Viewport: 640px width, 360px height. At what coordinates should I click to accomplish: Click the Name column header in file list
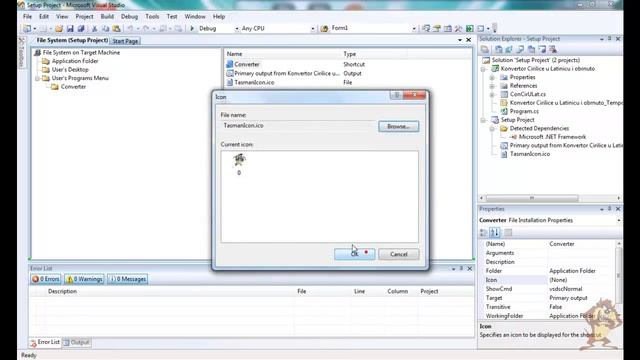[282, 54]
